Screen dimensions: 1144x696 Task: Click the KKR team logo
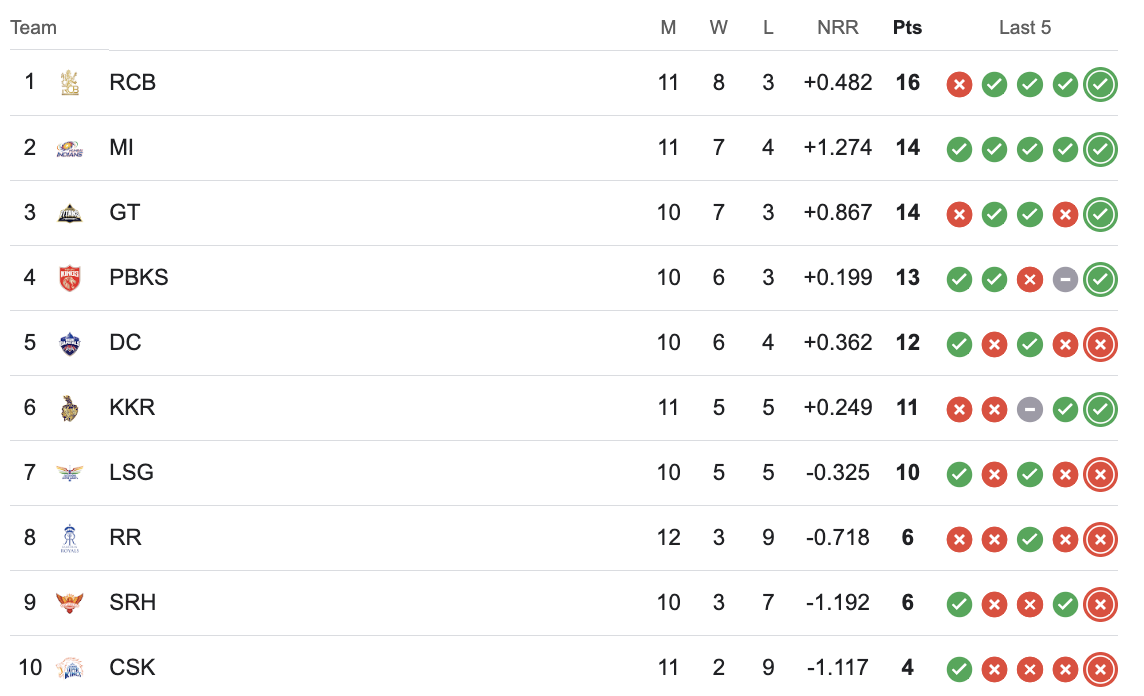[x=69, y=408]
